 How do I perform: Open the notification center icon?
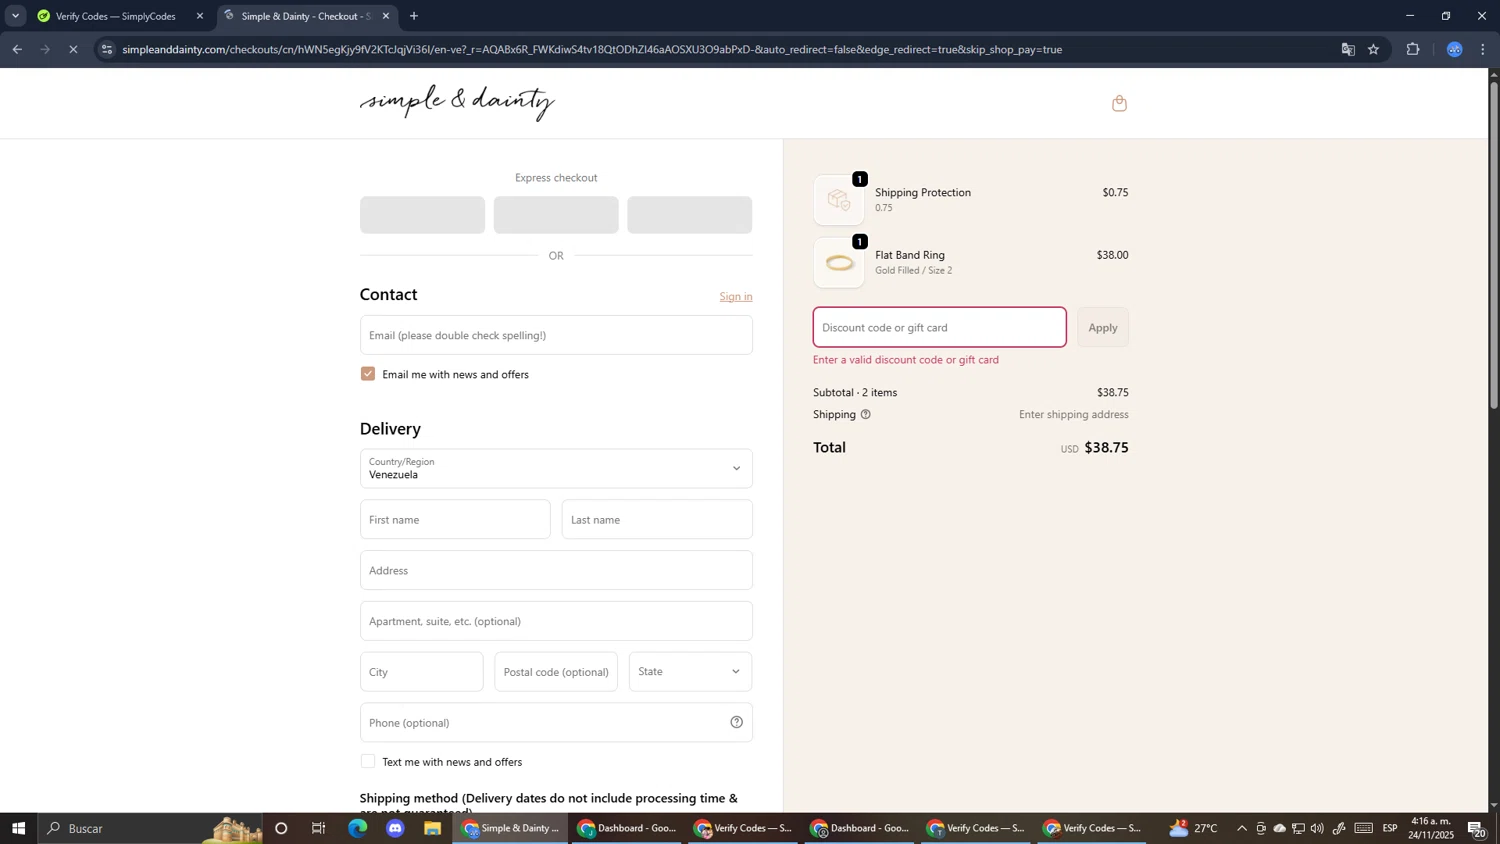pos(1476,828)
